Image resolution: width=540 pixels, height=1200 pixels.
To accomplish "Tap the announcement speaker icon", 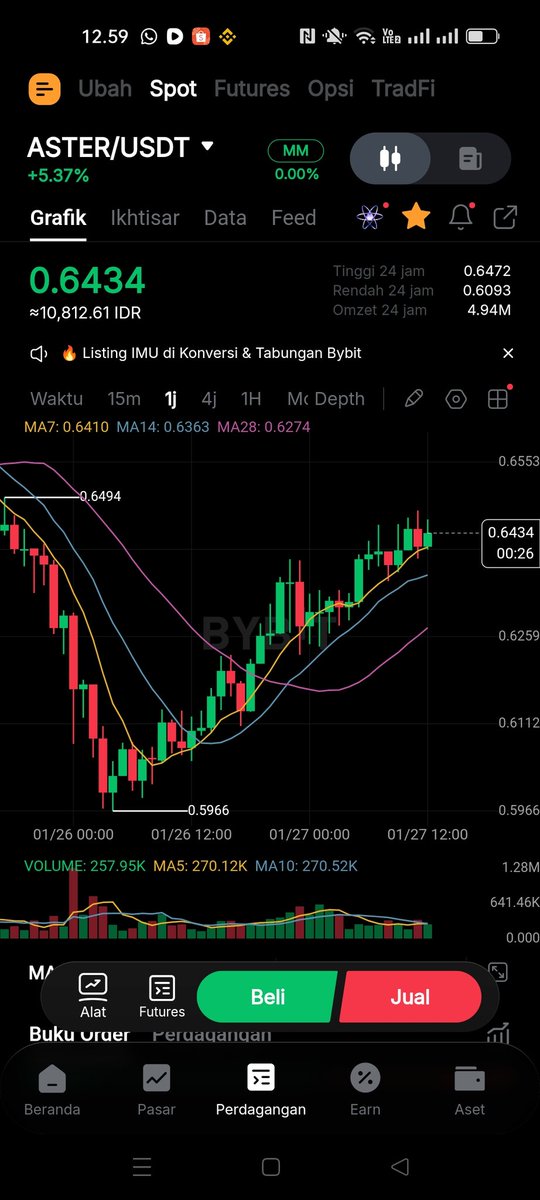I will coord(39,353).
